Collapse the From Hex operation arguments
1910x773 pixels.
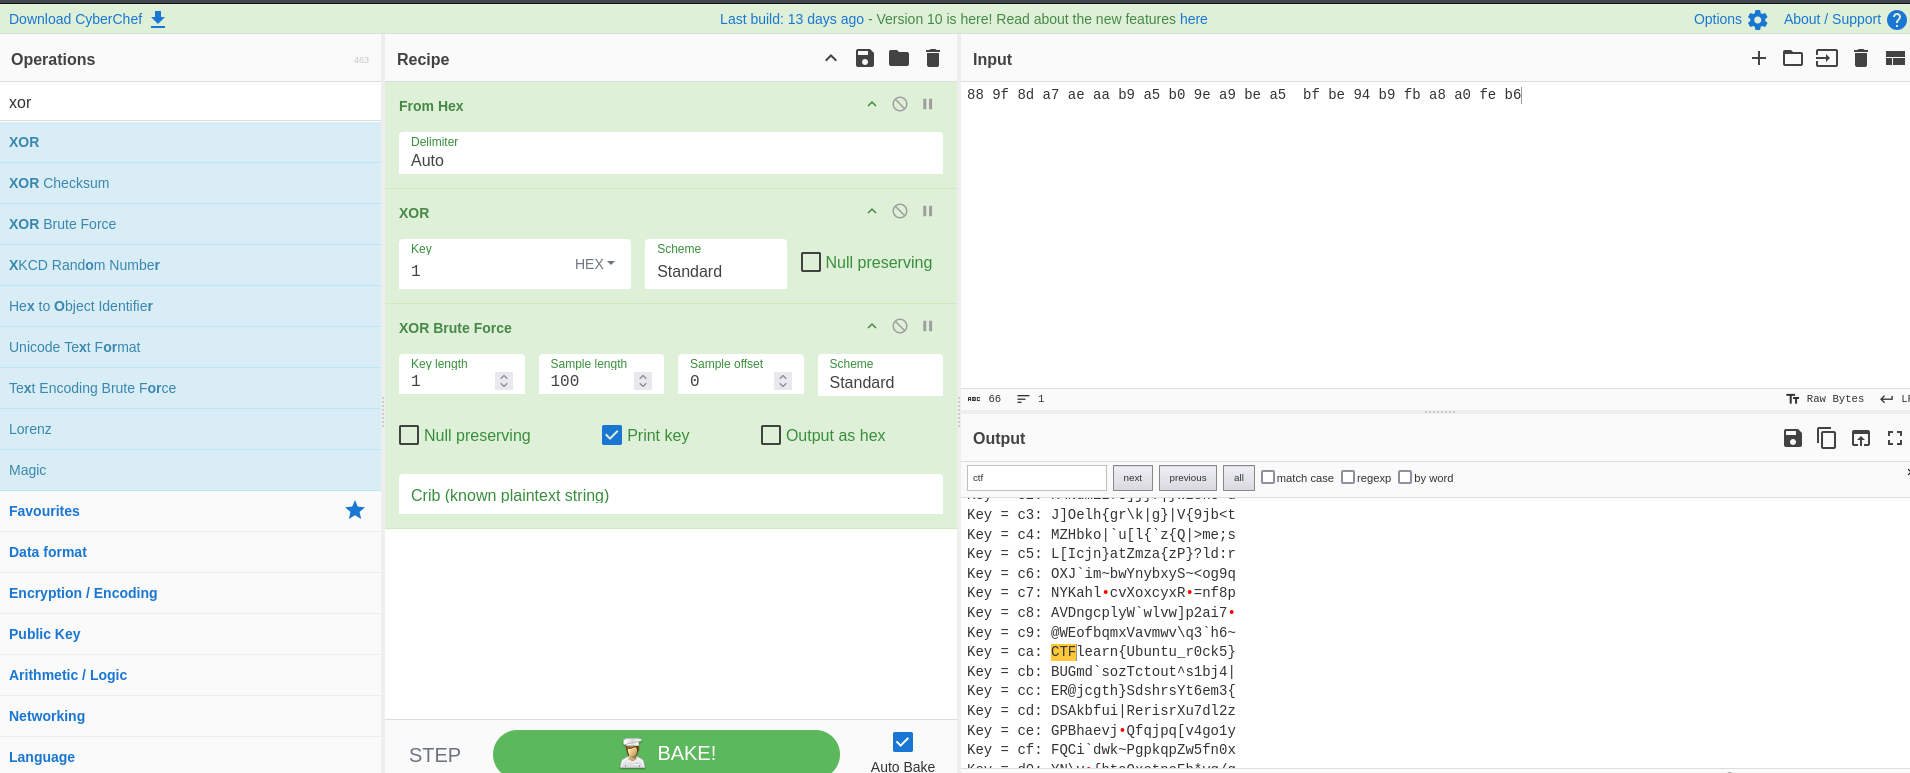coord(872,104)
